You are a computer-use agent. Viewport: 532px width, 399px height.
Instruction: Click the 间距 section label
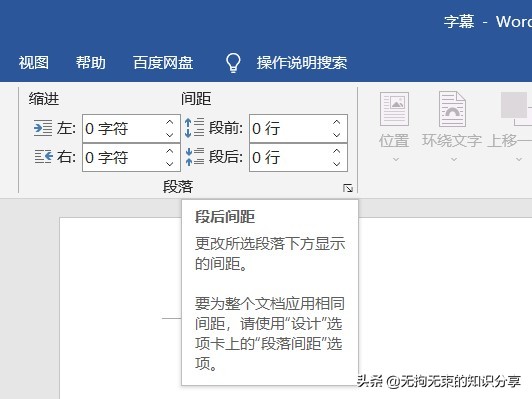[x=196, y=99]
